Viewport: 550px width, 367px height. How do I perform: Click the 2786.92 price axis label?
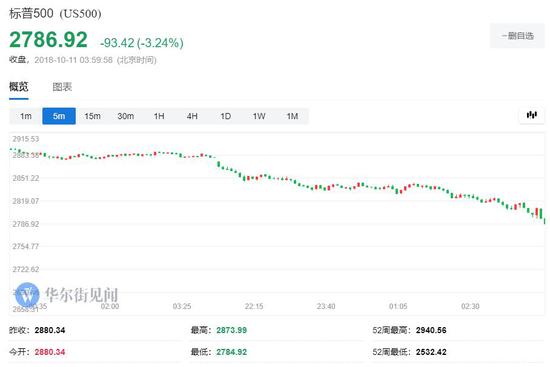26,224
